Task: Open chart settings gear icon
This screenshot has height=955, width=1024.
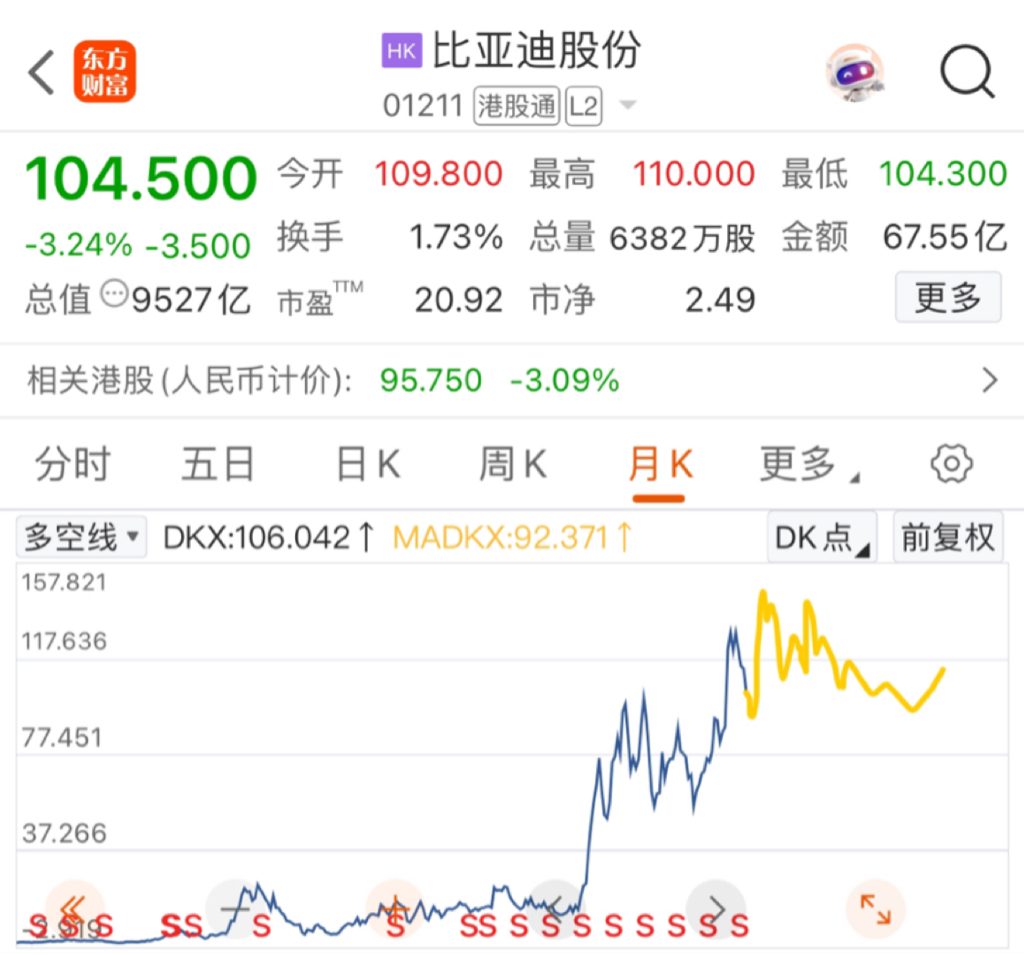Action: 951,464
